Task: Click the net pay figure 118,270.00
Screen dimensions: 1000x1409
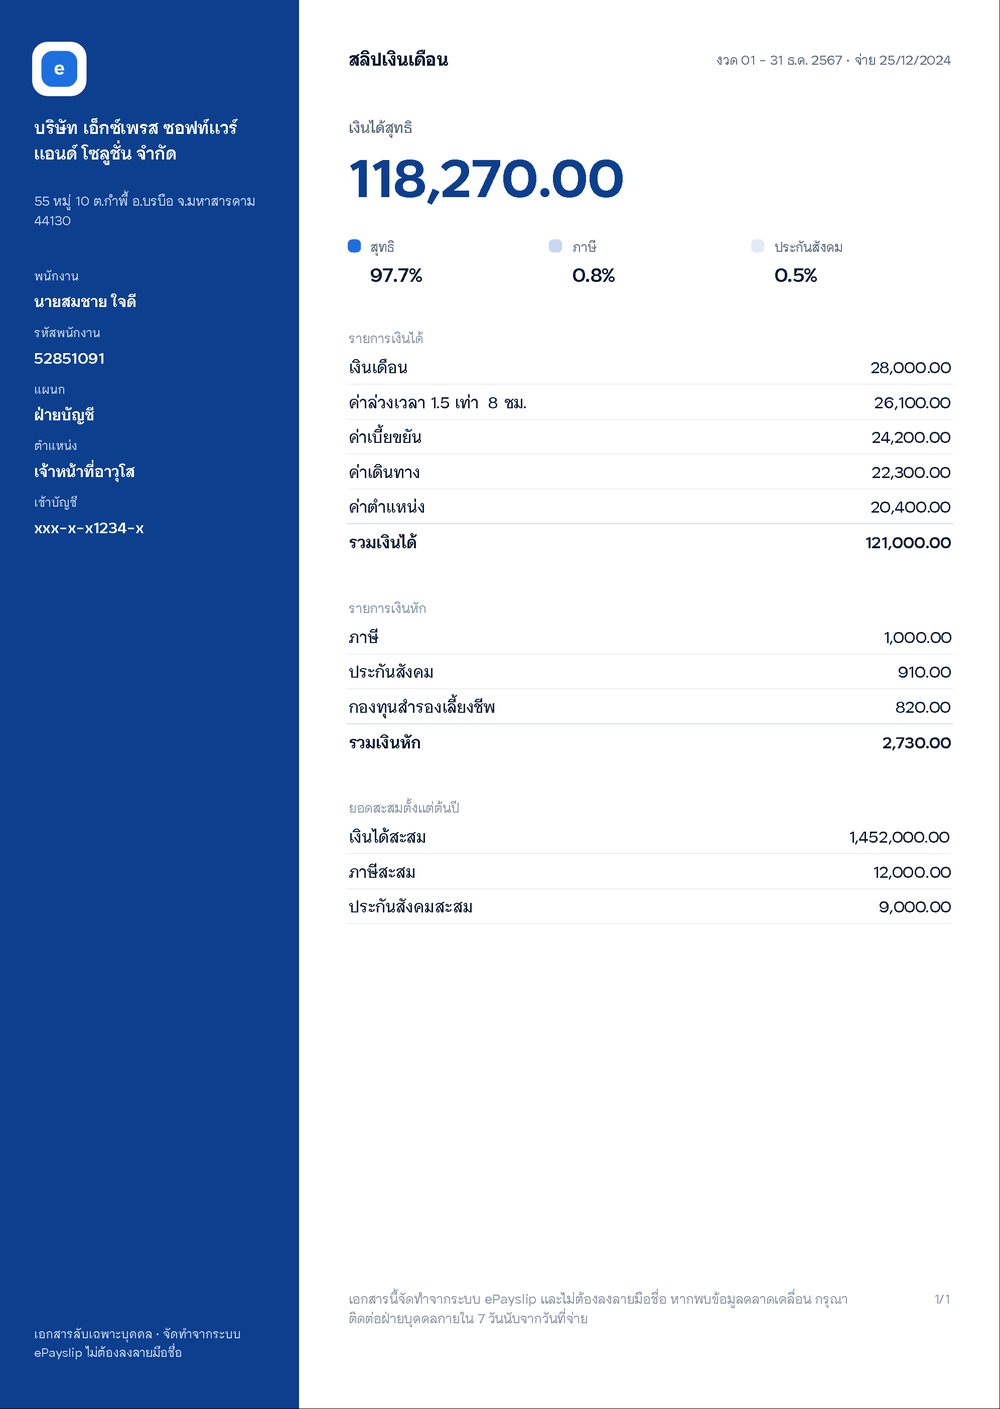Action: tap(486, 179)
